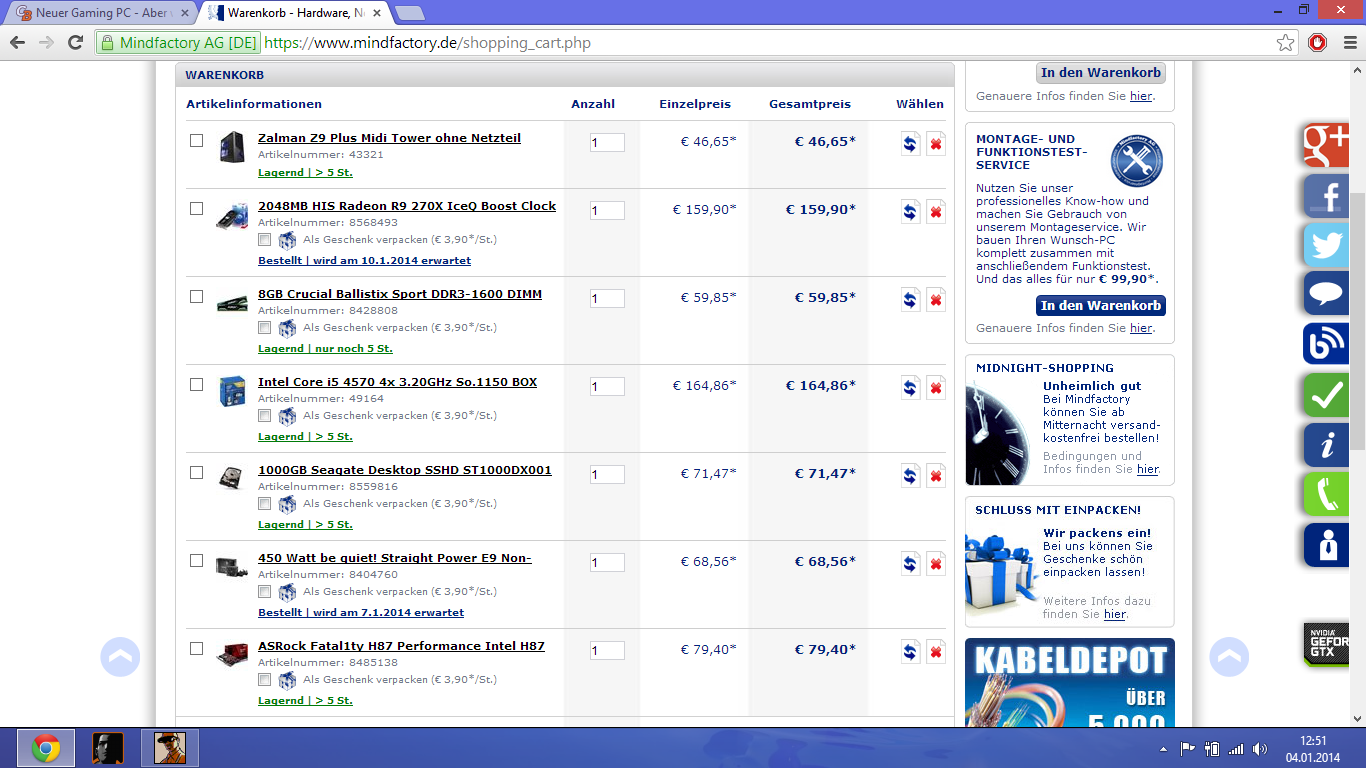Viewport: 1366px width, 768px height.
Task: Open Chrome from the taskbar
Action: [45, 748]
